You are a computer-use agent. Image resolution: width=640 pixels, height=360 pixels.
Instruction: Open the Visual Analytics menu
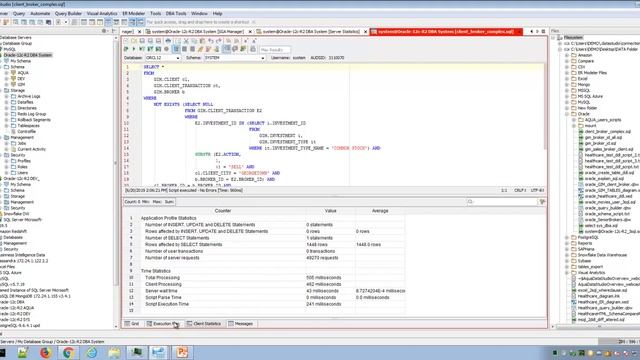[x=102, y=13]
